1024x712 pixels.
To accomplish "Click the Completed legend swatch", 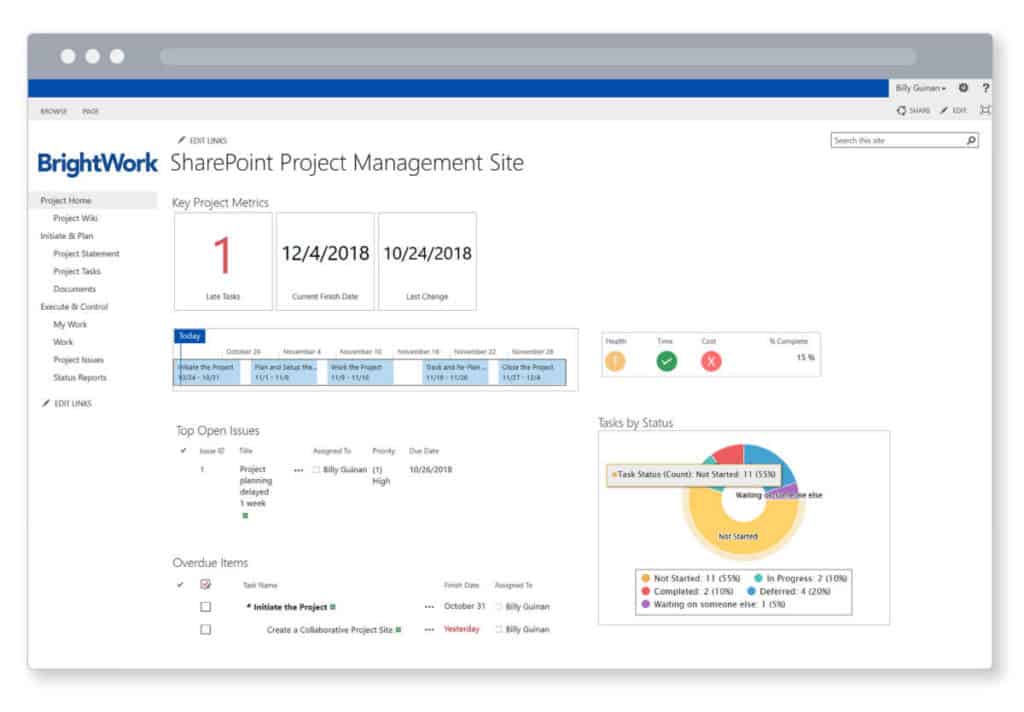I will (646, 591).
